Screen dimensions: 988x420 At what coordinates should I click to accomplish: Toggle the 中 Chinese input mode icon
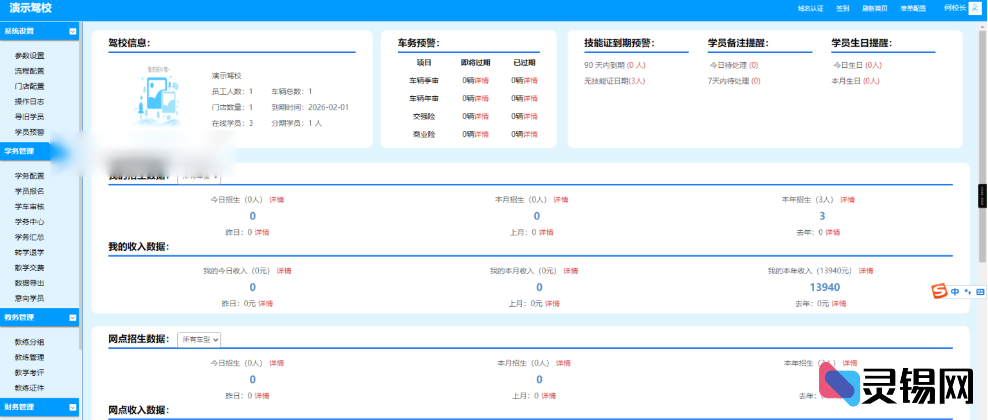[955, 292]
